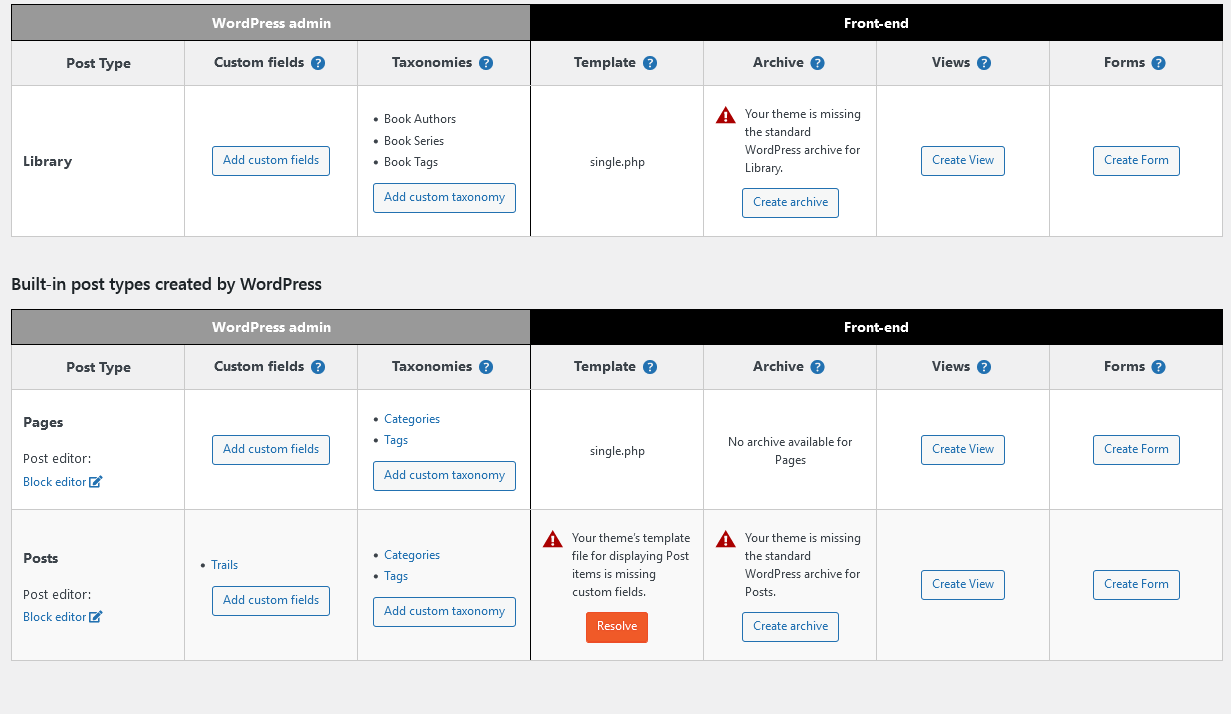Click help icon beside Forms in top table
Image resolution: width=1231 pixels, height=714 pixels.
(1158, 63)
